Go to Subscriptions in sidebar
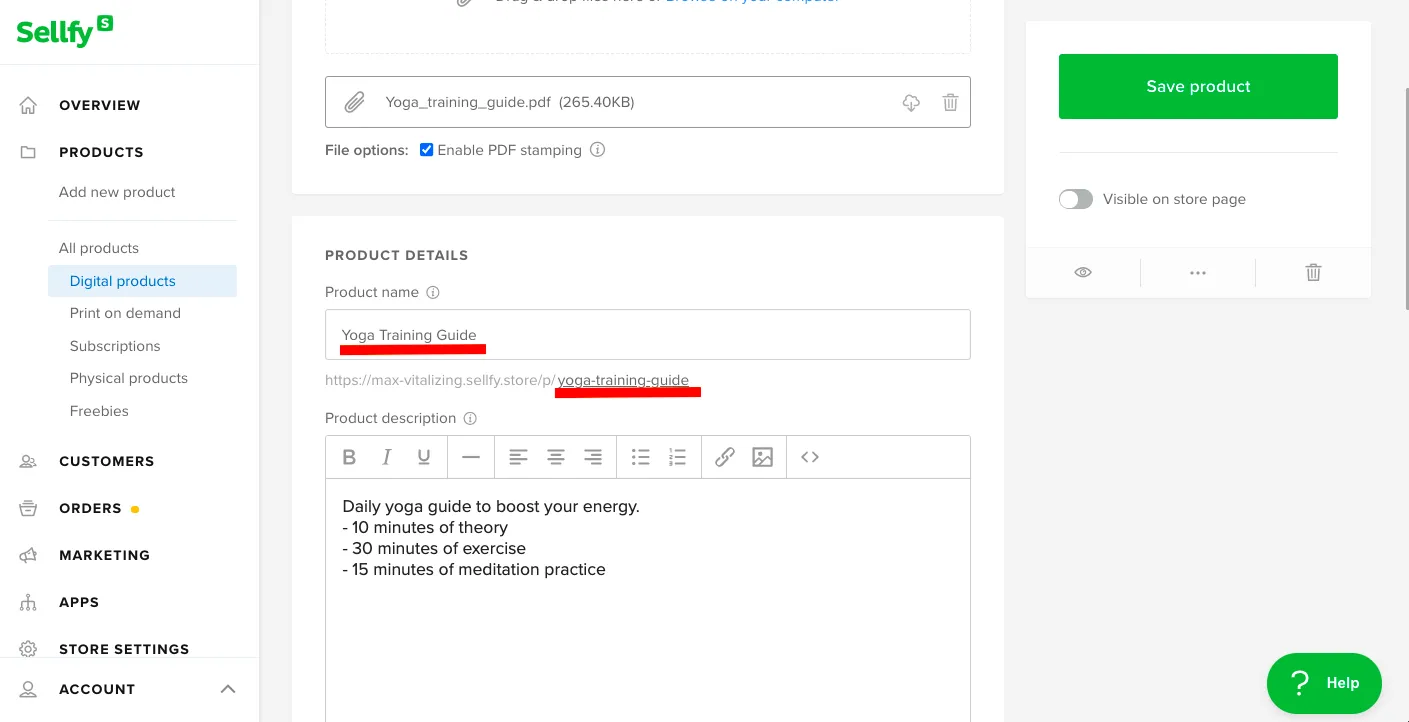 115,346
